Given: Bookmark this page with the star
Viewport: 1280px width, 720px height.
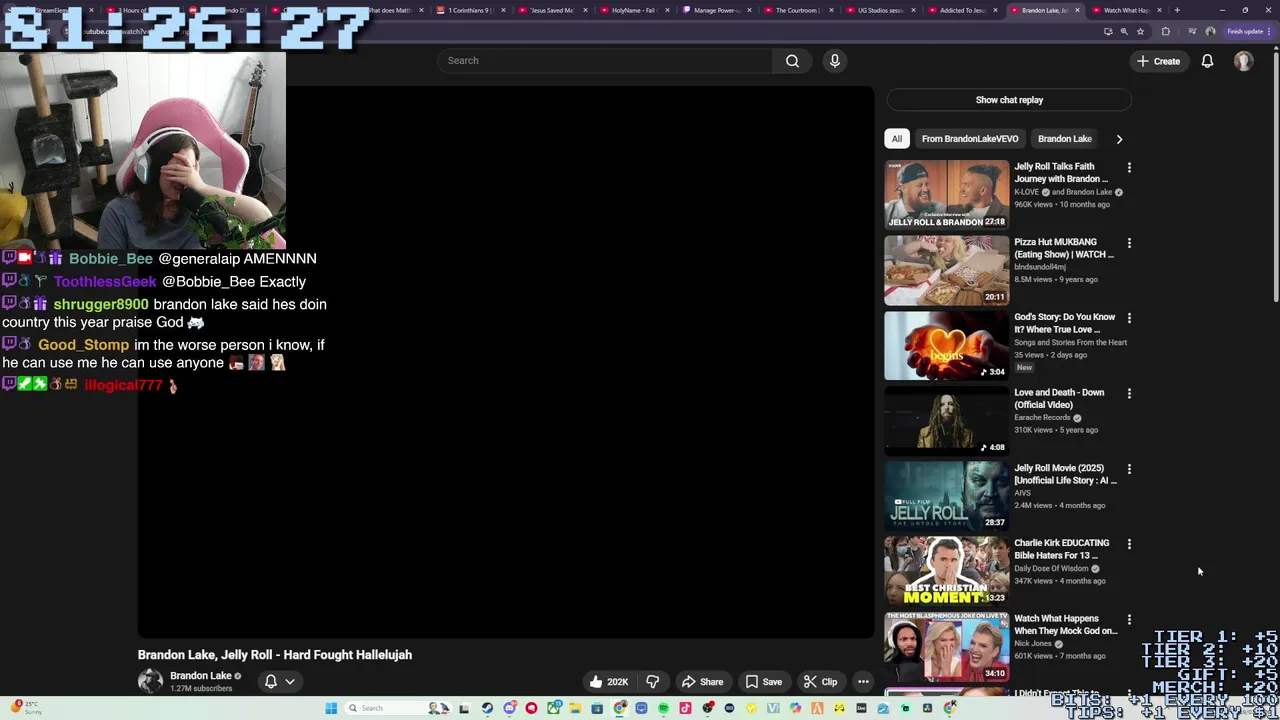Looking at the screenshot, I should click(1140, 31).
